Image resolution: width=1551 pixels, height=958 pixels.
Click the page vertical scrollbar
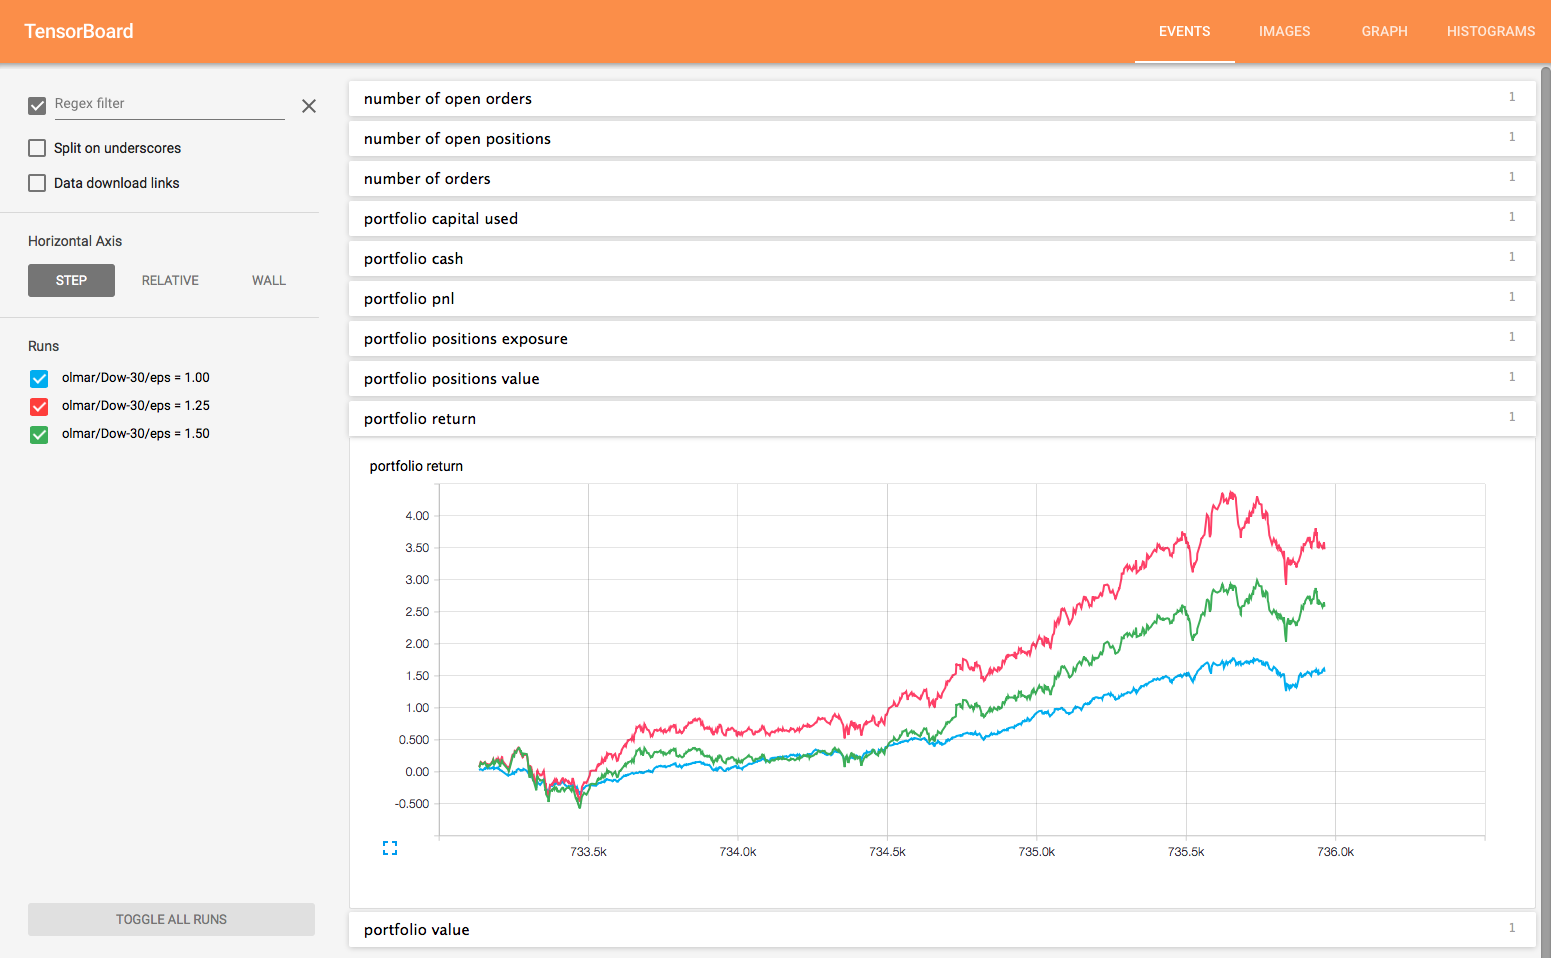pyautogui.click(x=1545, y=510)
